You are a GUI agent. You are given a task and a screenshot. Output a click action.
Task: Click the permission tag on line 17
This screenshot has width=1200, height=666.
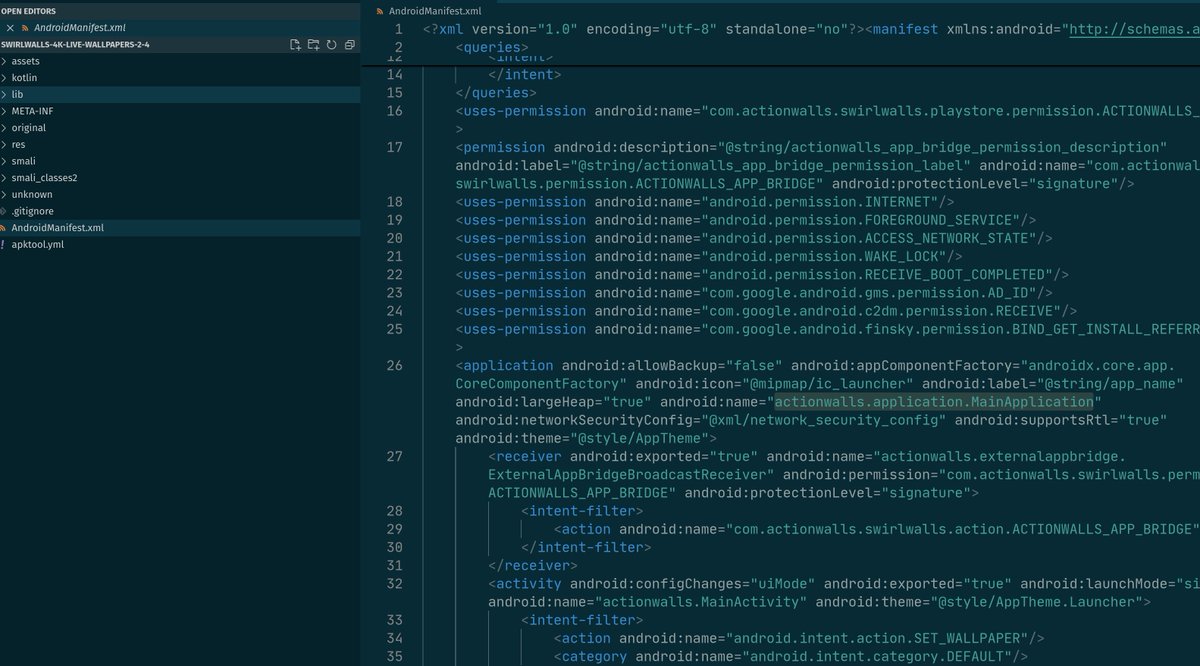[x=504, y=147]
